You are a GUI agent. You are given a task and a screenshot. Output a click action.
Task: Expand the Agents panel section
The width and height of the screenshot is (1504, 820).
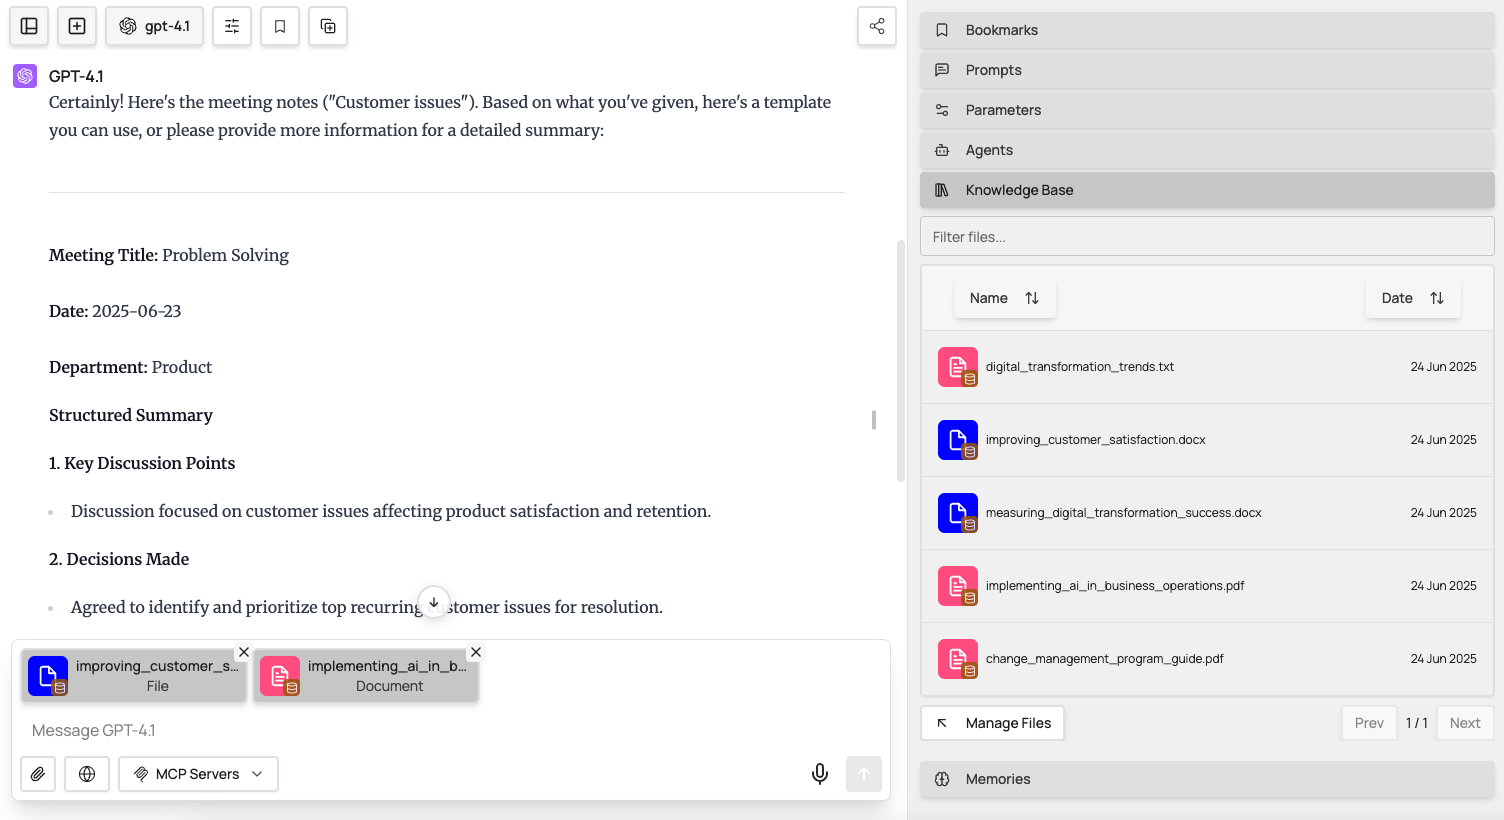pyautogui.click(x=1207, y=150)
